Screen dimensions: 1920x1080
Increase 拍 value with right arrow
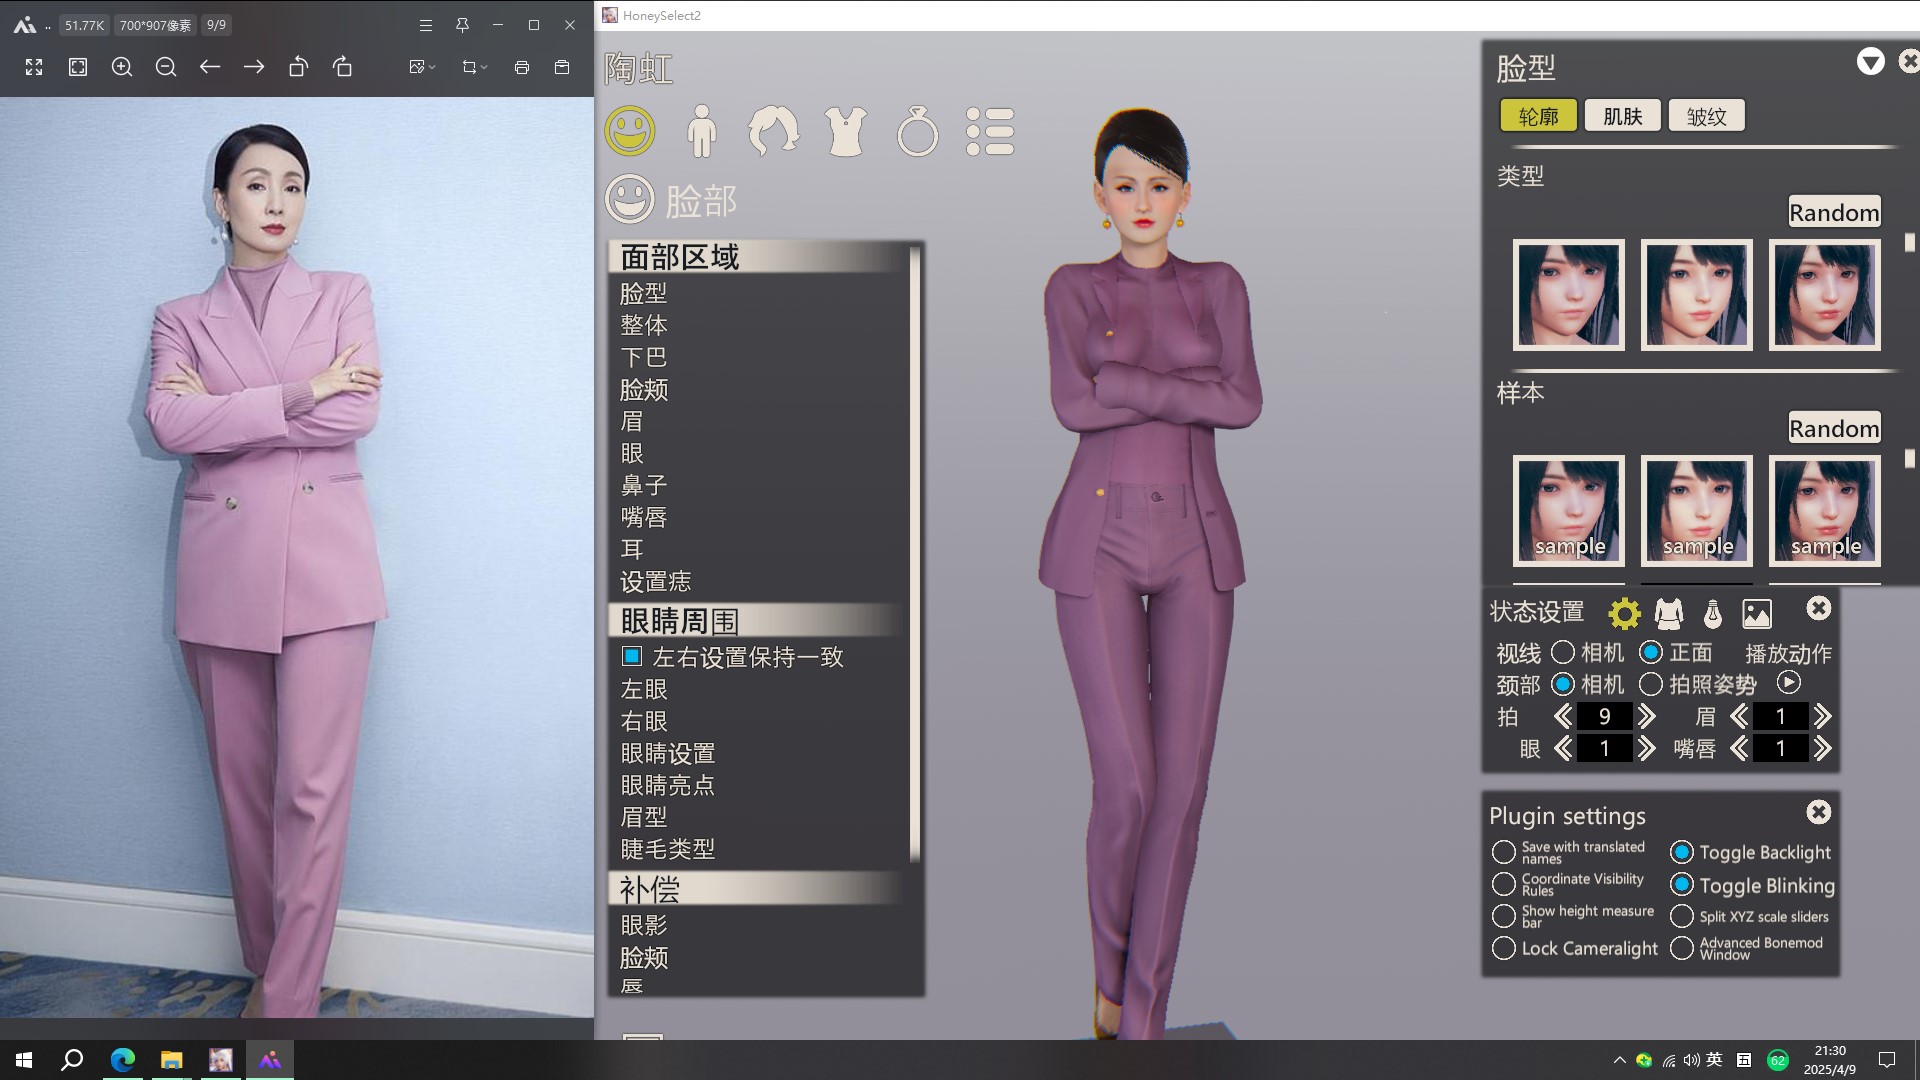coord(1646,717)
